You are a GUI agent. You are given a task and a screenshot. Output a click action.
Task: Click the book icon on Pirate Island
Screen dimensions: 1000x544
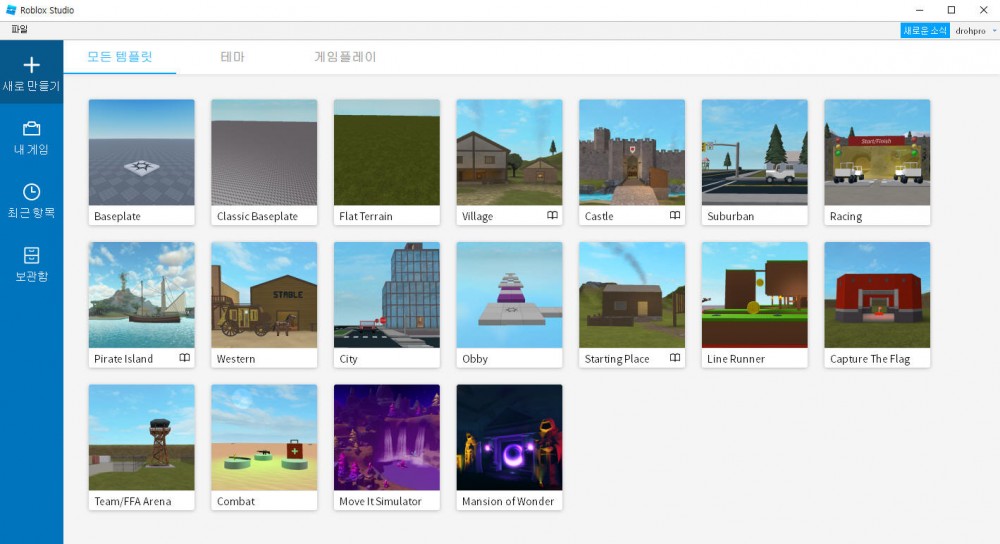184,358
